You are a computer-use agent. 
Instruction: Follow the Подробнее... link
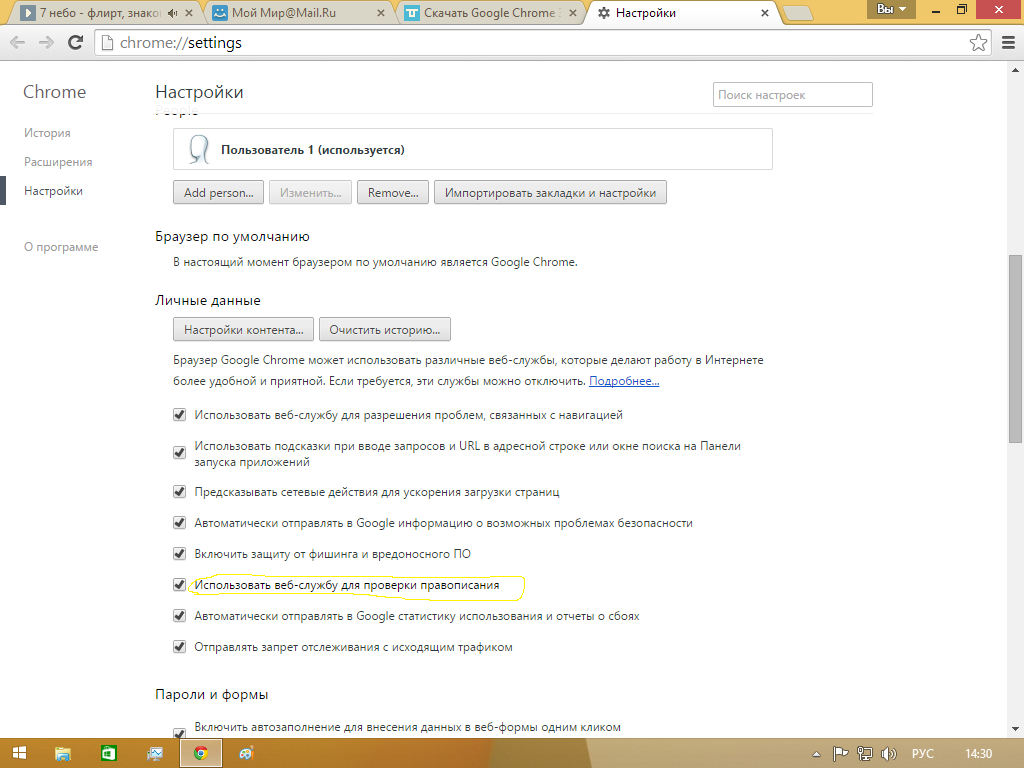click(624, 381)
